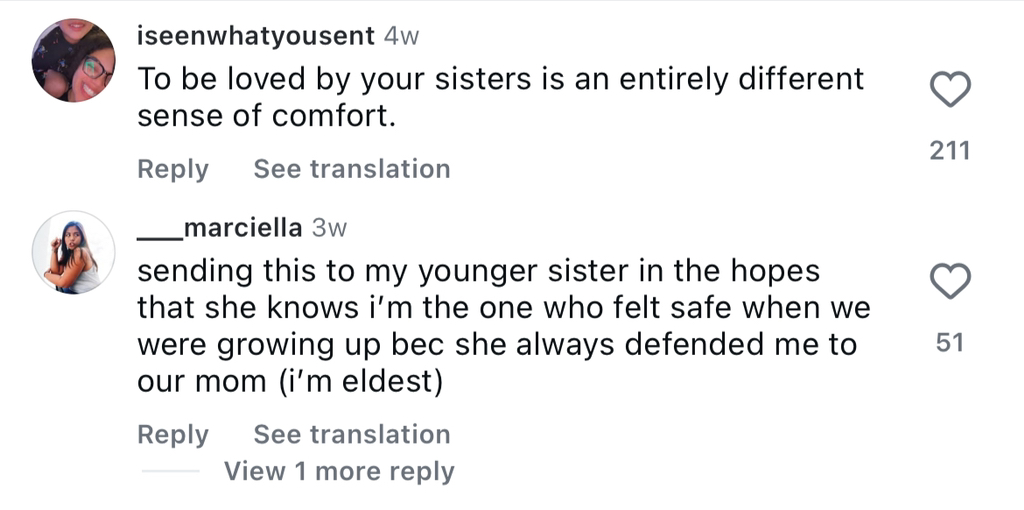Screen dimensions: 1024x510
Task: Open iseenwhatyousent's profile picture
Action: click(73, 60)
